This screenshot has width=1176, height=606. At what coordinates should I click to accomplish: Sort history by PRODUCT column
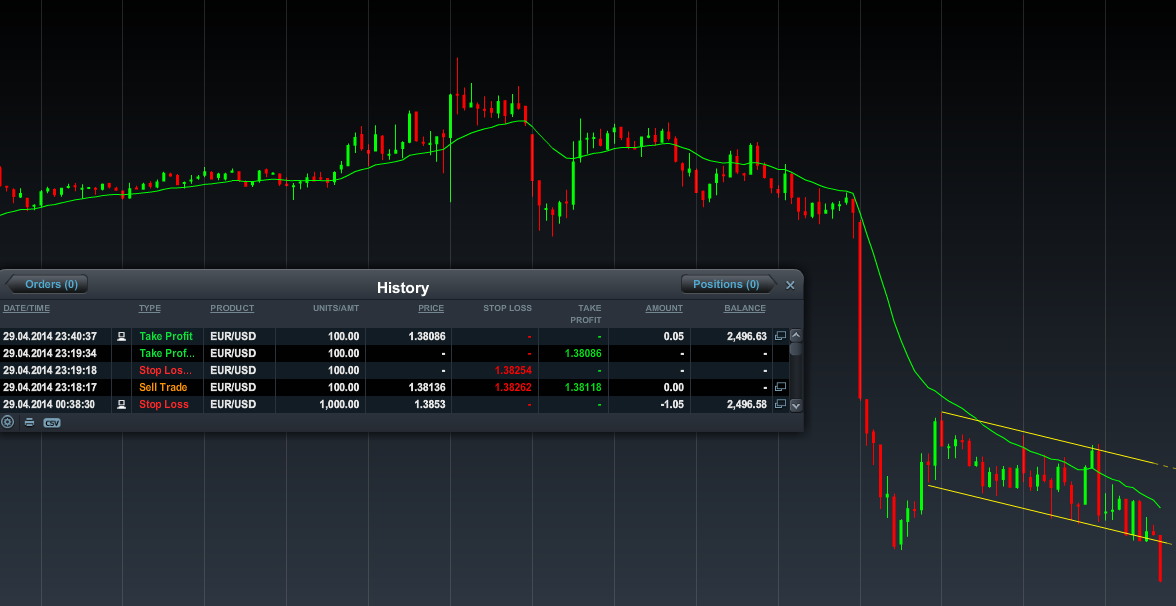pyautogui.click(x=232, y=308)
